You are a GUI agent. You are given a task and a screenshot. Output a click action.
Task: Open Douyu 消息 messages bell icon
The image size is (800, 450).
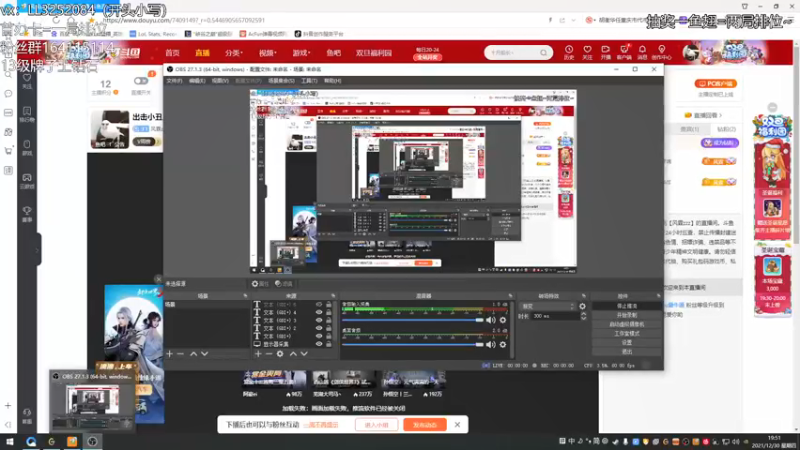[642, 52]
